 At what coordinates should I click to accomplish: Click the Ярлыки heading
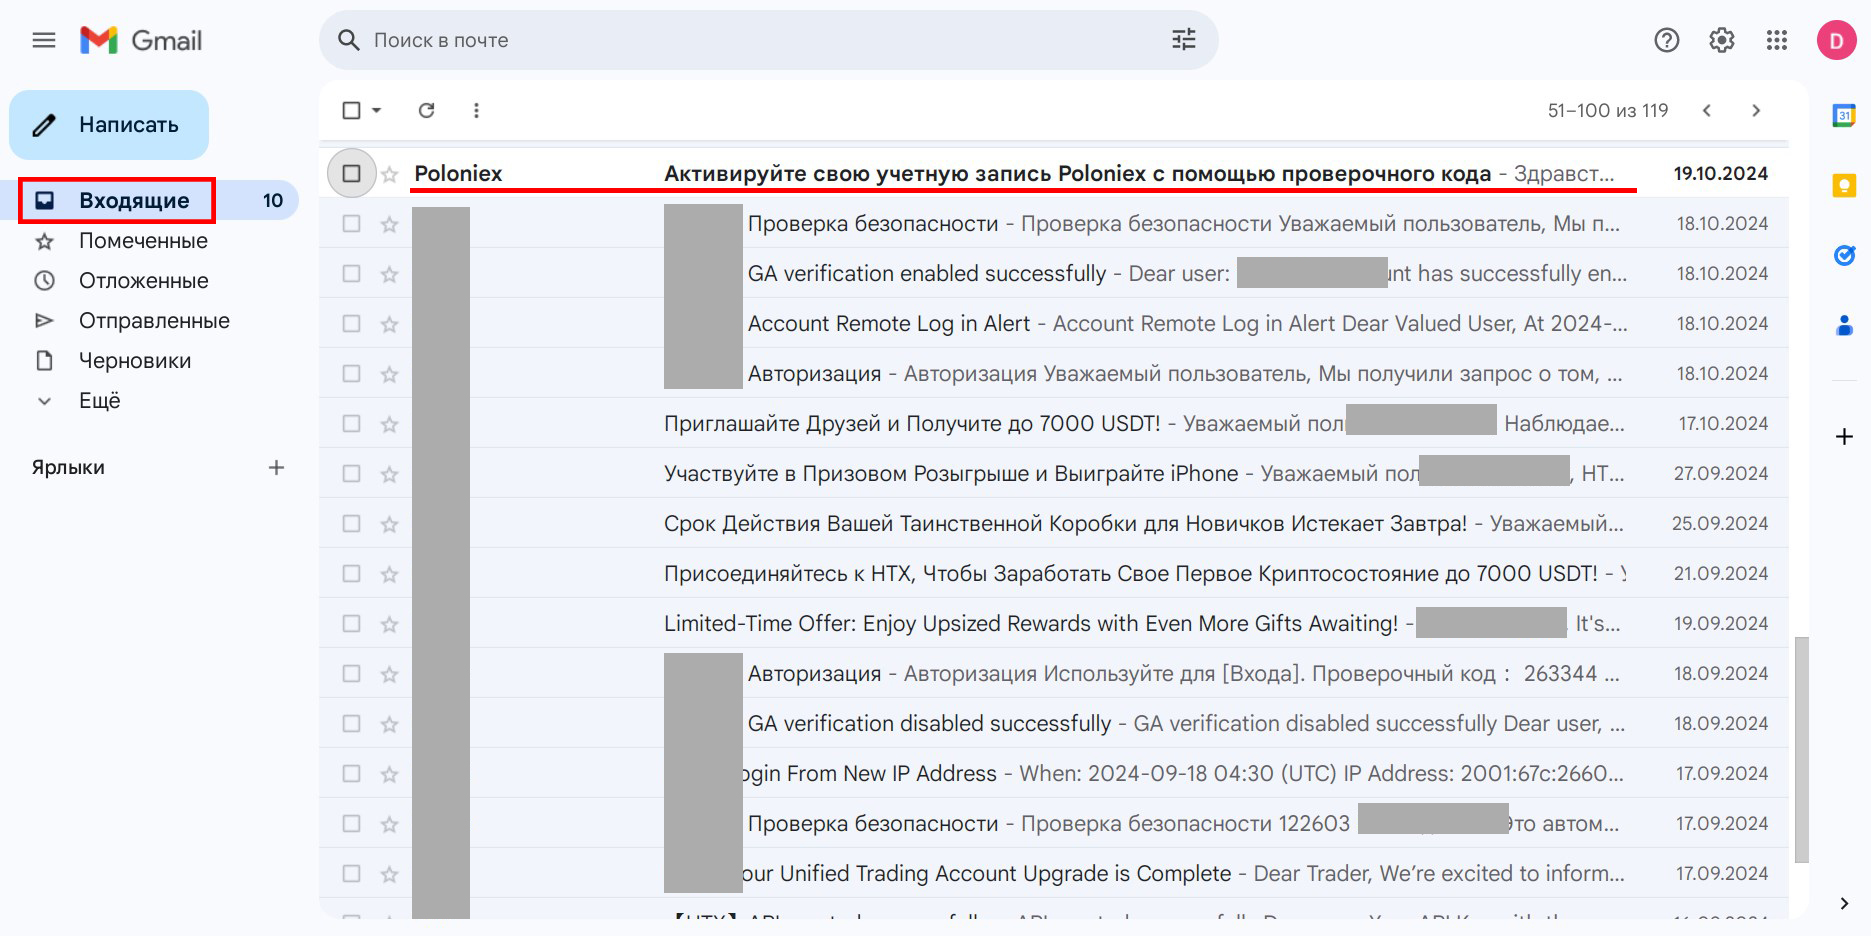(x=68, y=467)
